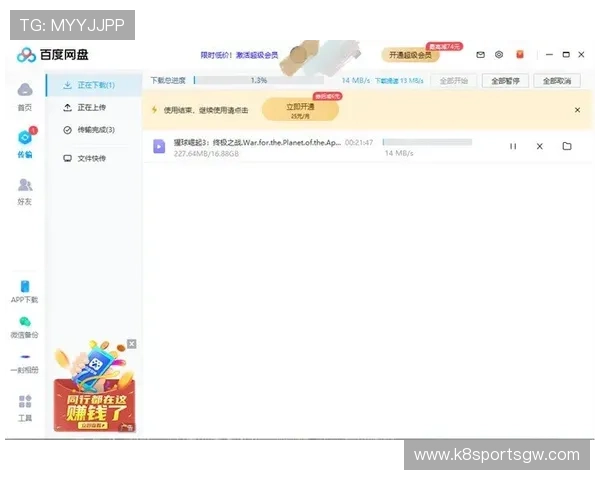Click the 使用结束,继续使用请点击 banner text
This screenshot has width=600, height=480.
[x=206, y=110]
